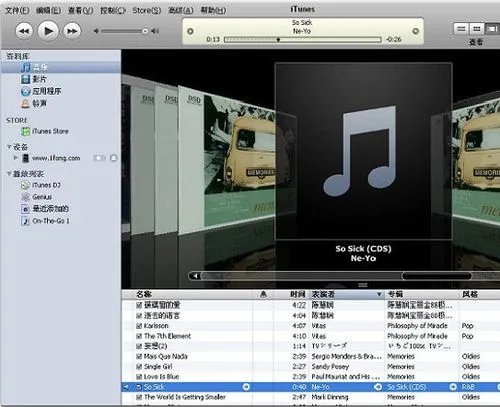Click arrow icon next to Ne-Yo artist
Image resolution: width=500 pixels, height=407 pixels.
(378, 387)
